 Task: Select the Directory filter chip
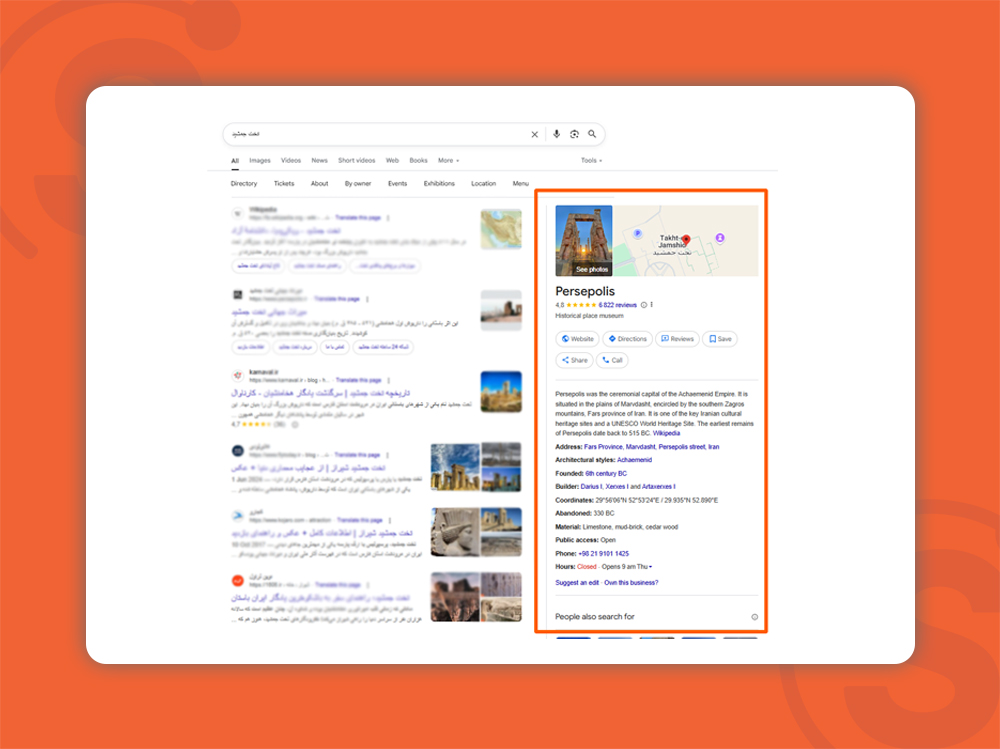[244, 184]
